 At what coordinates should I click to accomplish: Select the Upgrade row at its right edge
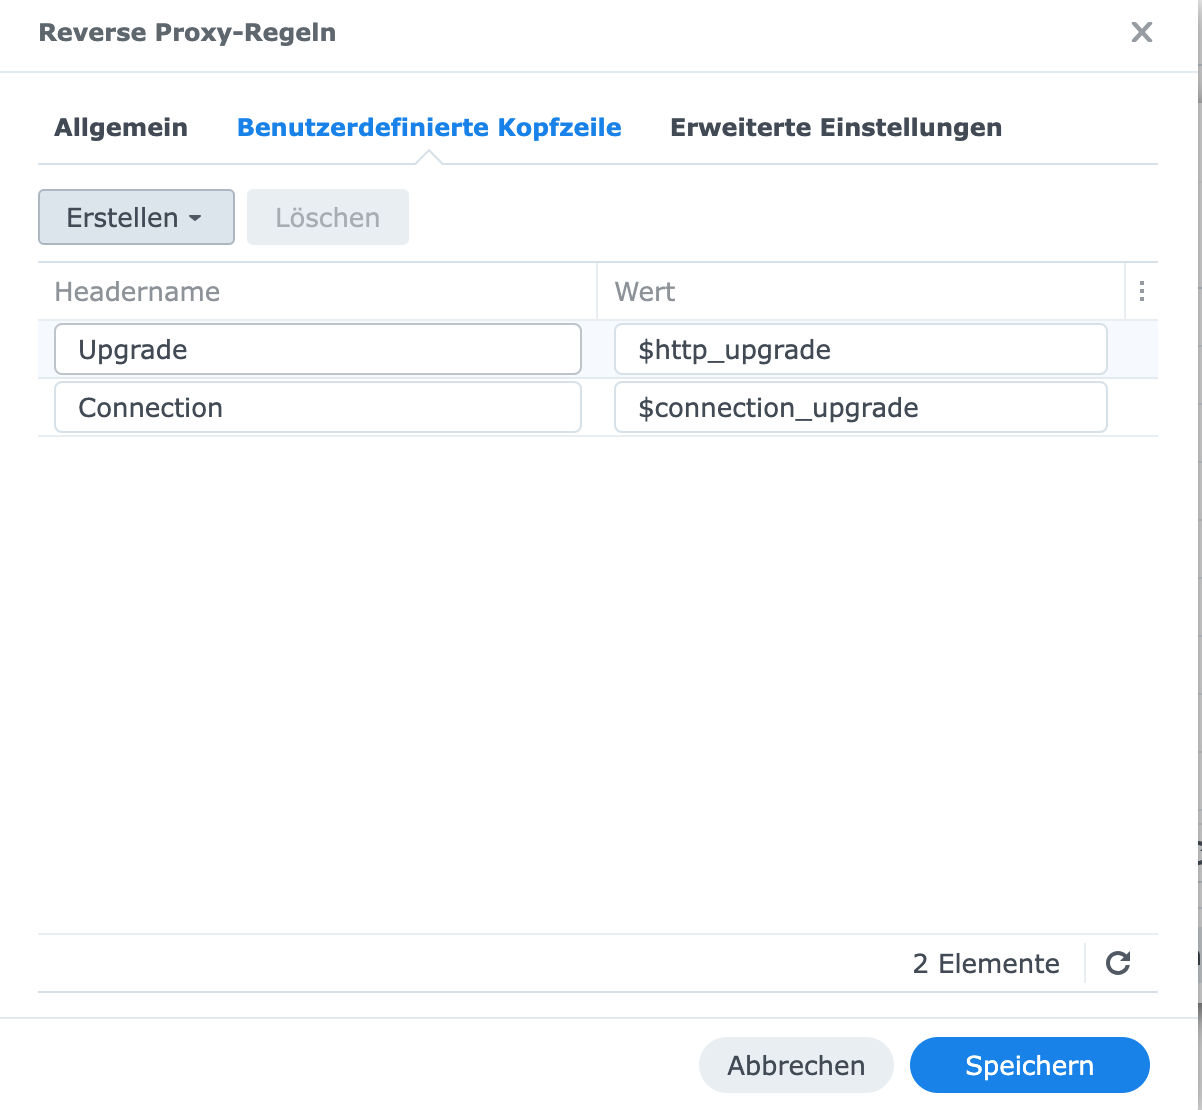coord(1133,350)
